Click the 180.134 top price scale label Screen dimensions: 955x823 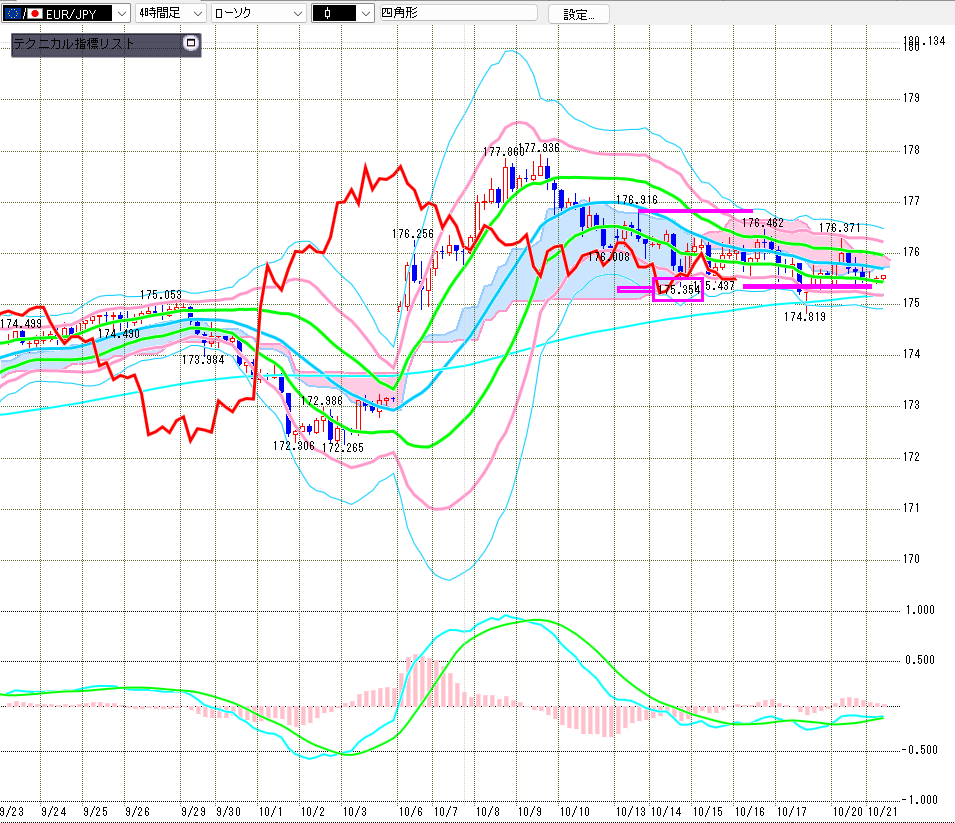coord(923,41)
